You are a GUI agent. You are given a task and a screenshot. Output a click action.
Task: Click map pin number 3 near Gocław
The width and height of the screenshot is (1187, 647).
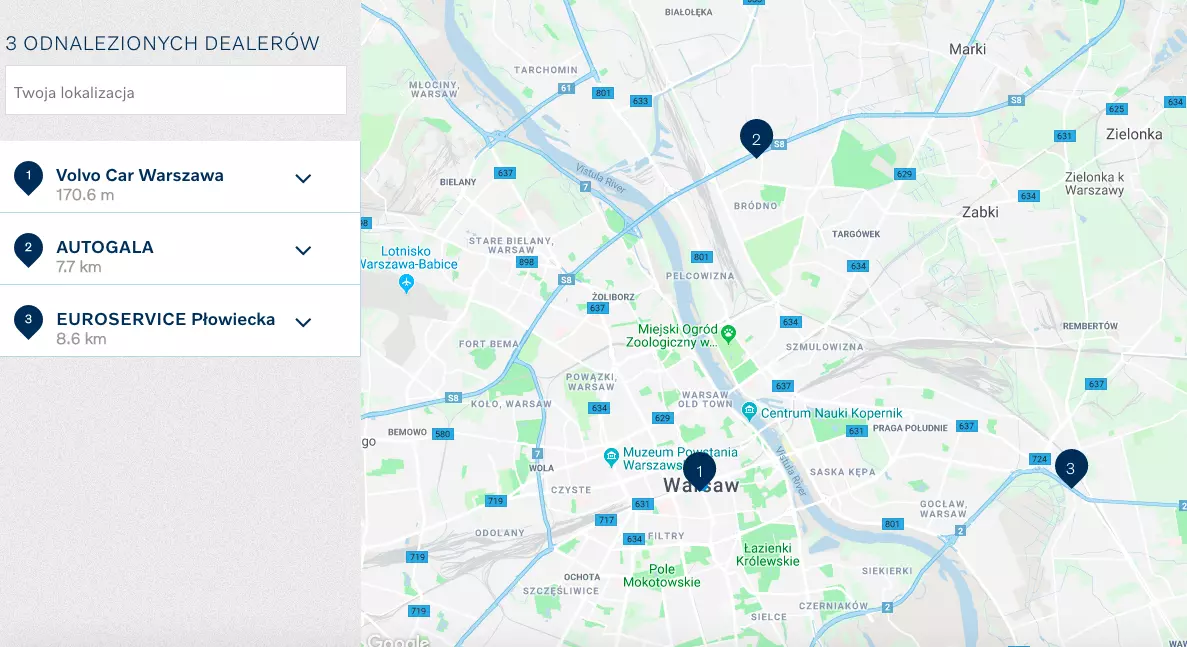pos(1071,468)
